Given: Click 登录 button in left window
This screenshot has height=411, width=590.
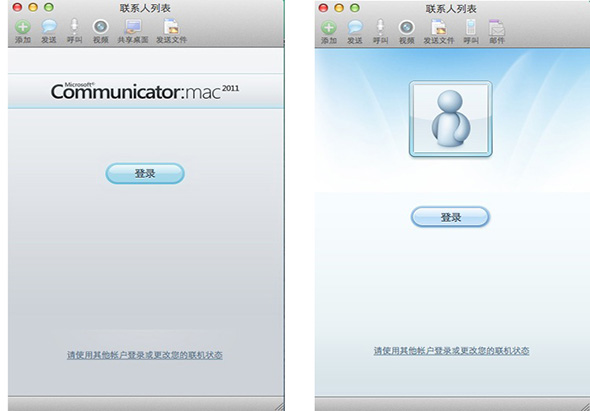Looking at the screenshot, I should click(x=145, y=174).
